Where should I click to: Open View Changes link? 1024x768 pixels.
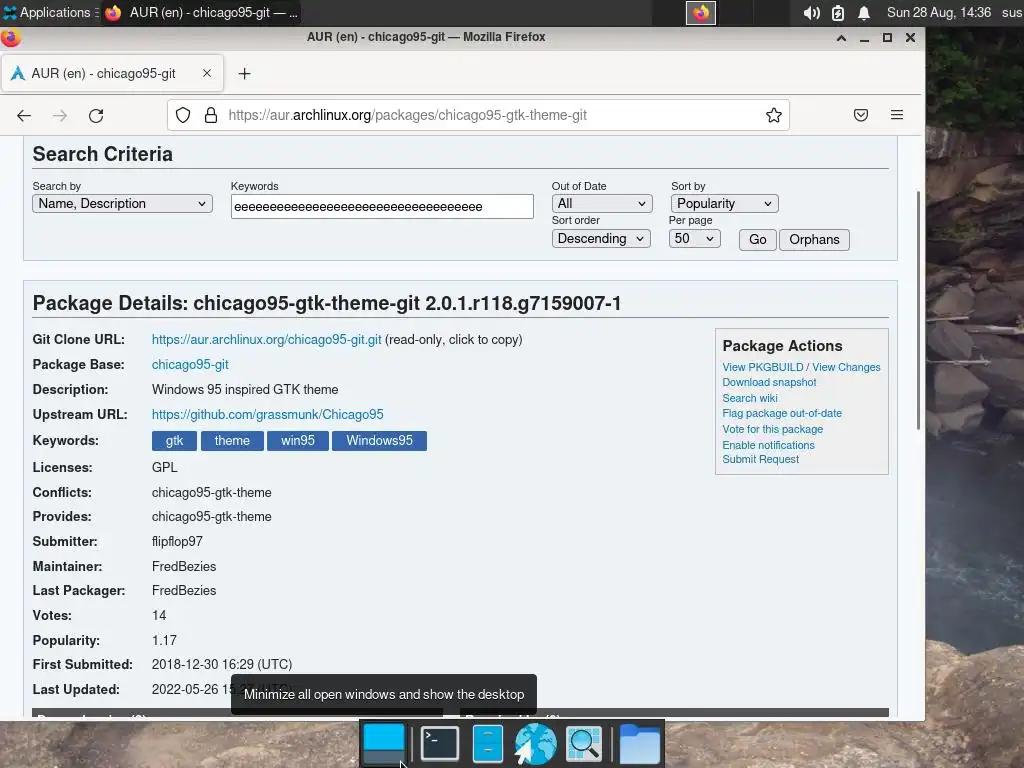point(846,367)
